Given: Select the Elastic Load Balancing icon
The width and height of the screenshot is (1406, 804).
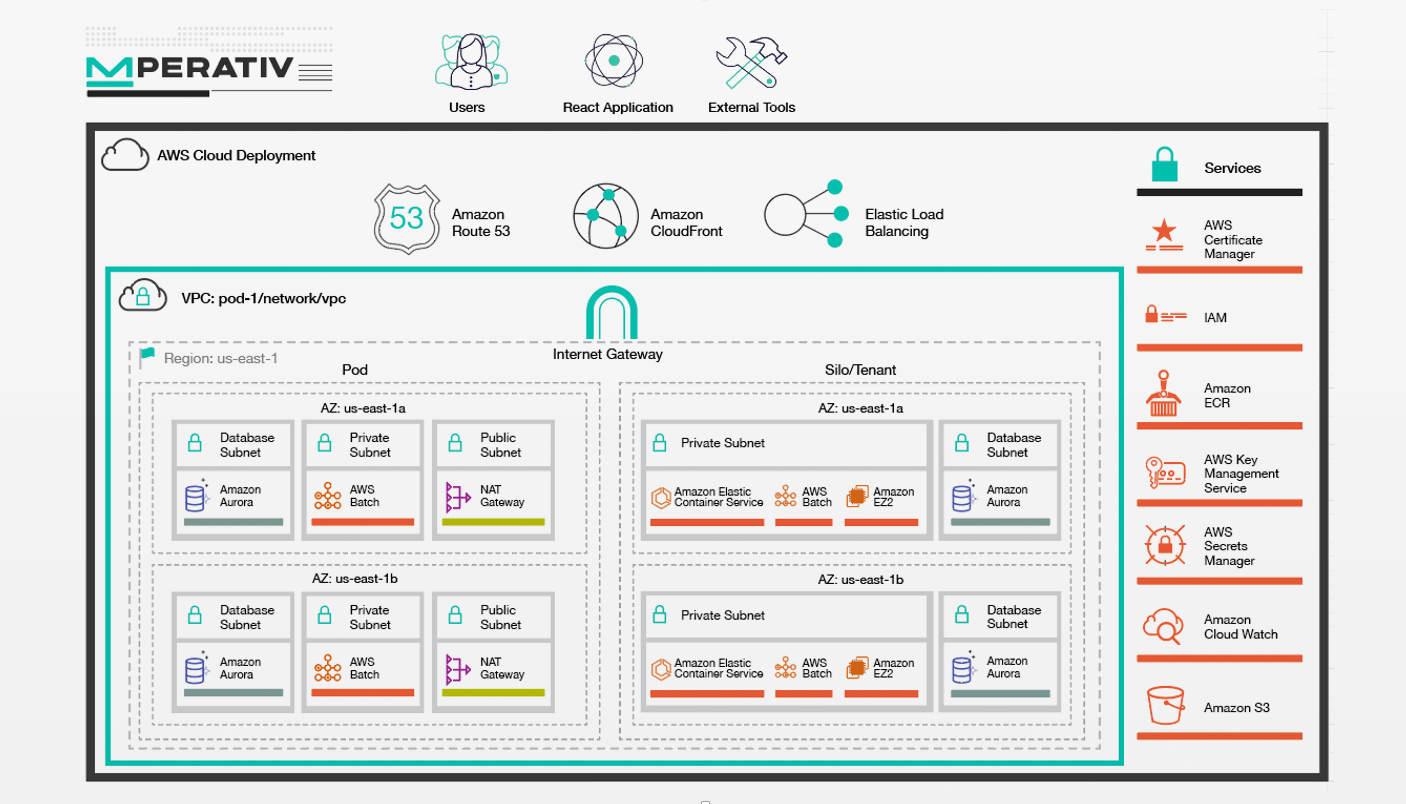Looking at the screenshot, I should click(x=804, y=213).
